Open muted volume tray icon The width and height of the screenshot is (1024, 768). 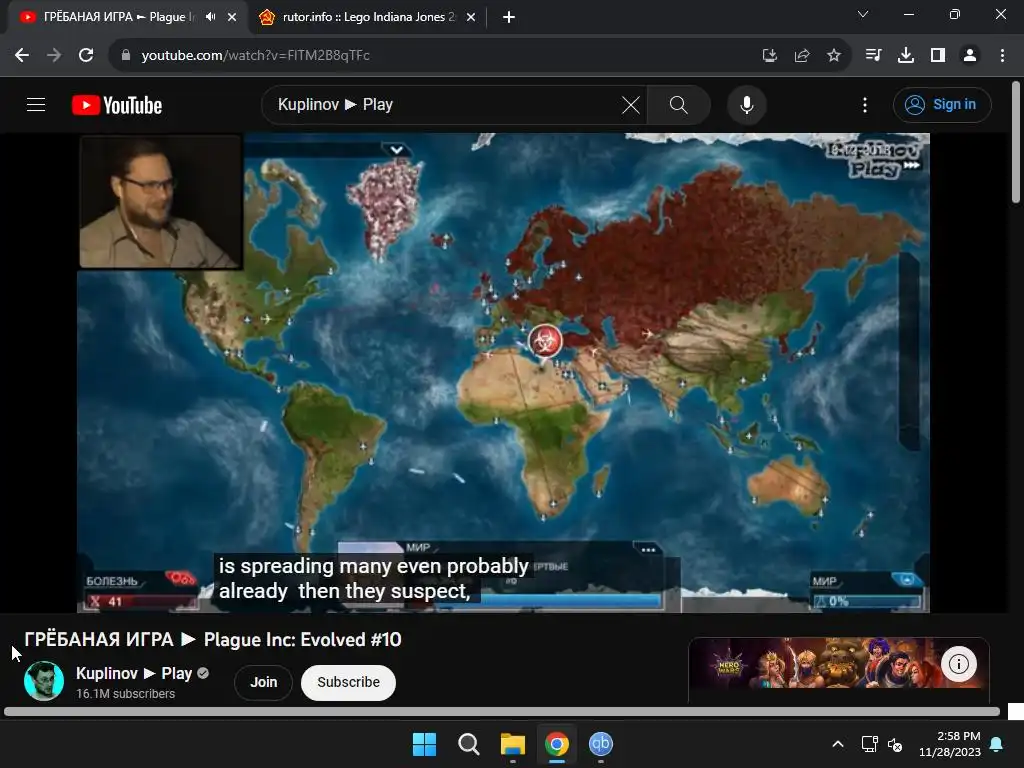[895, 744]
